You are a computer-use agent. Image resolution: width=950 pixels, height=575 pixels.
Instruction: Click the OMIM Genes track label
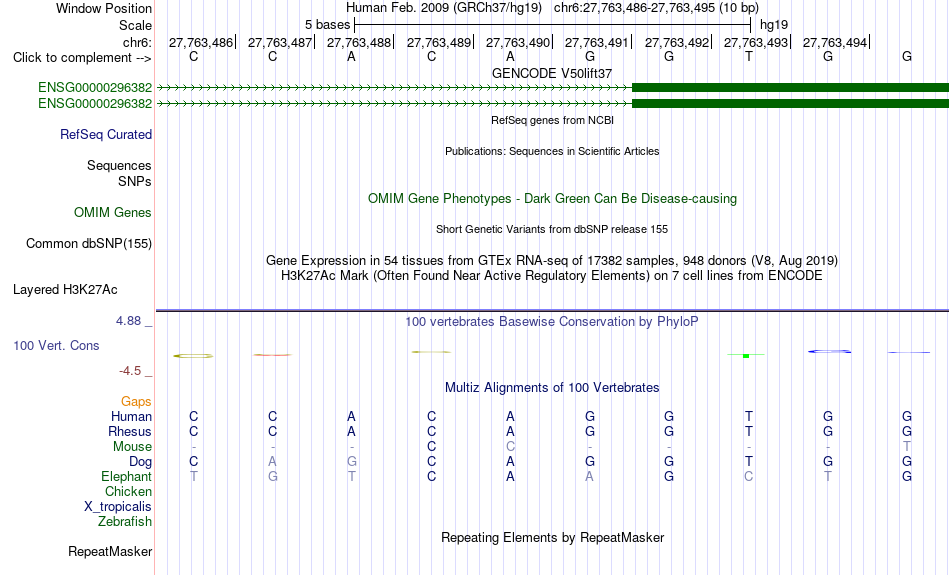click(113, 213)
